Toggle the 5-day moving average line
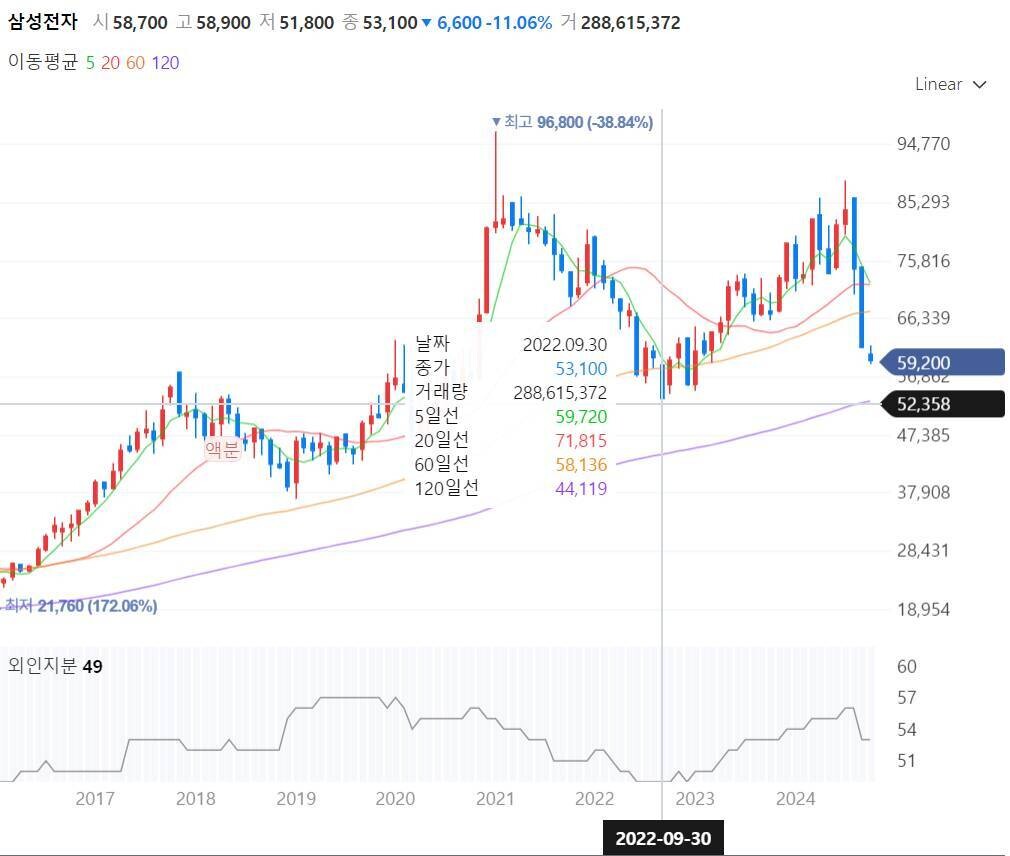The image size is (1010, 856). pyautogui.click(x=91, y=63)
